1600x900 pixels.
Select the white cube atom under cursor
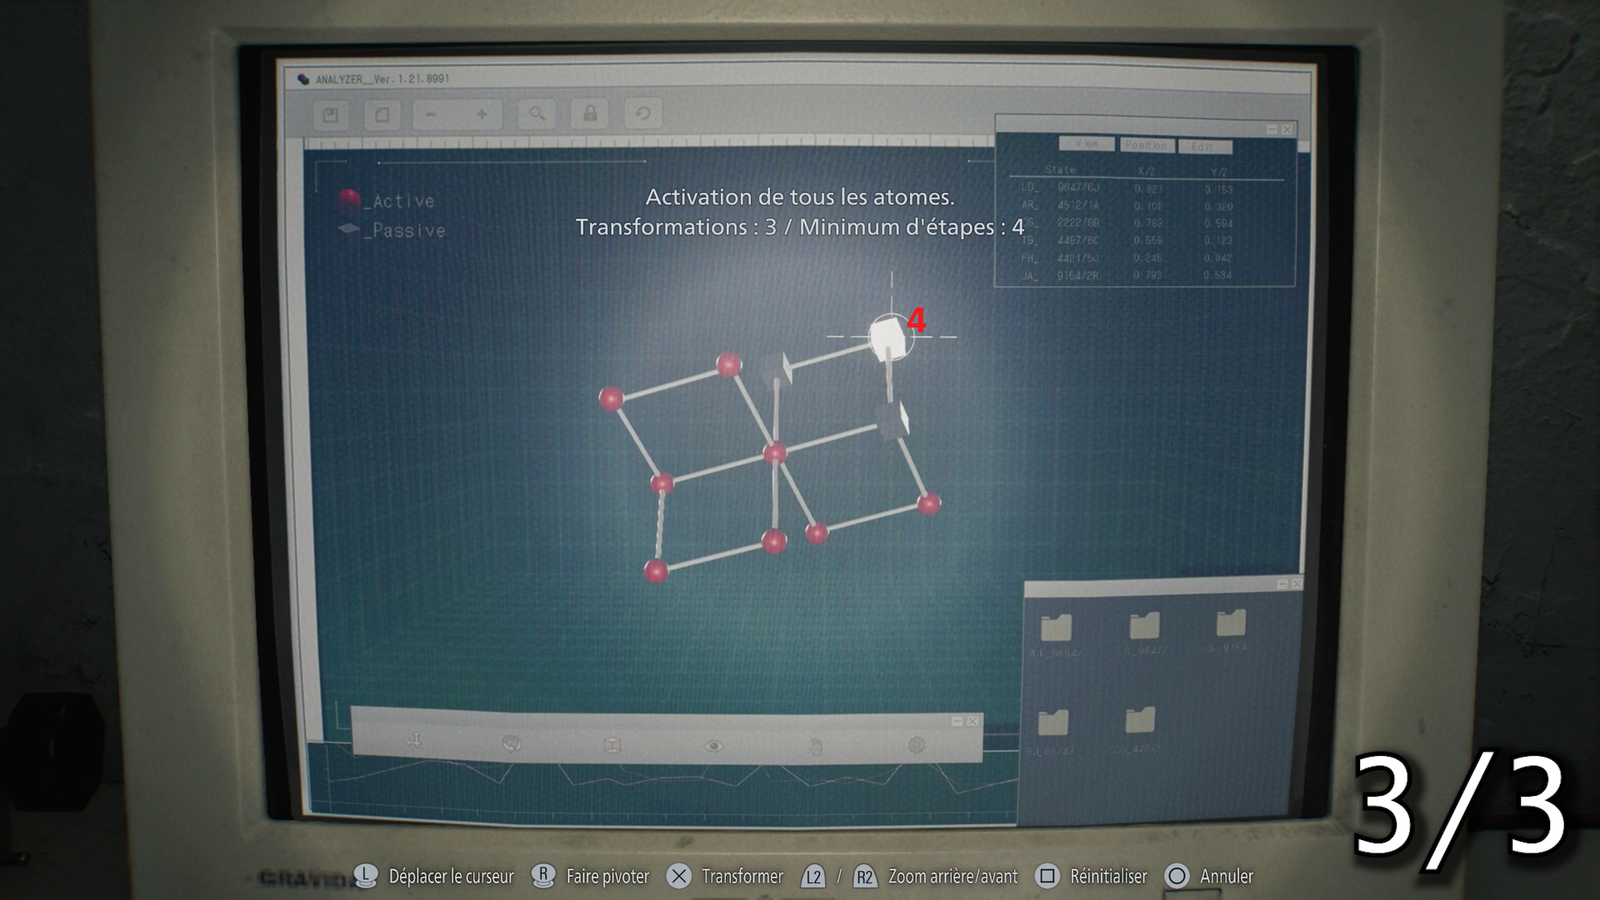(887, 337)
